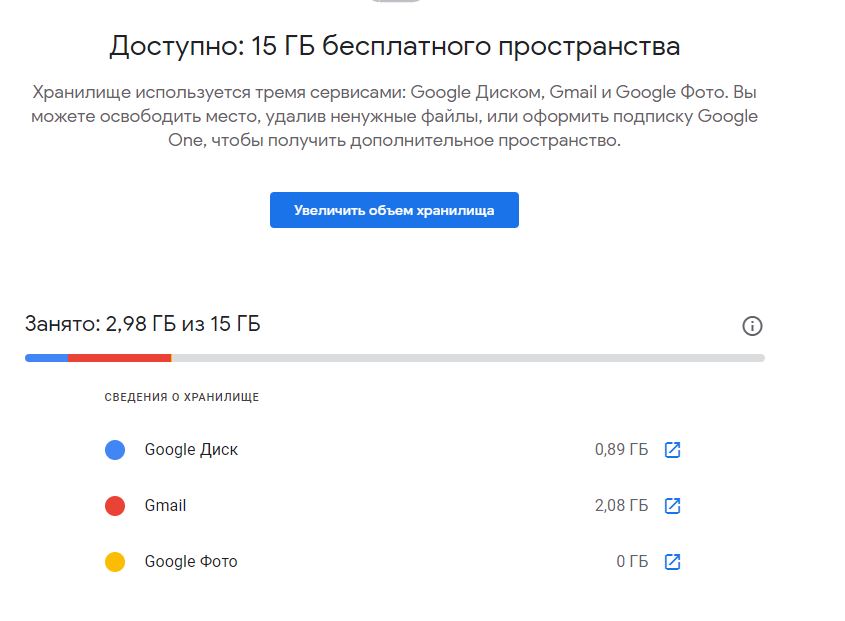Click the blue Google Диск color dot
This screenshot has width=845, height=621.
(x=115, y=450)
